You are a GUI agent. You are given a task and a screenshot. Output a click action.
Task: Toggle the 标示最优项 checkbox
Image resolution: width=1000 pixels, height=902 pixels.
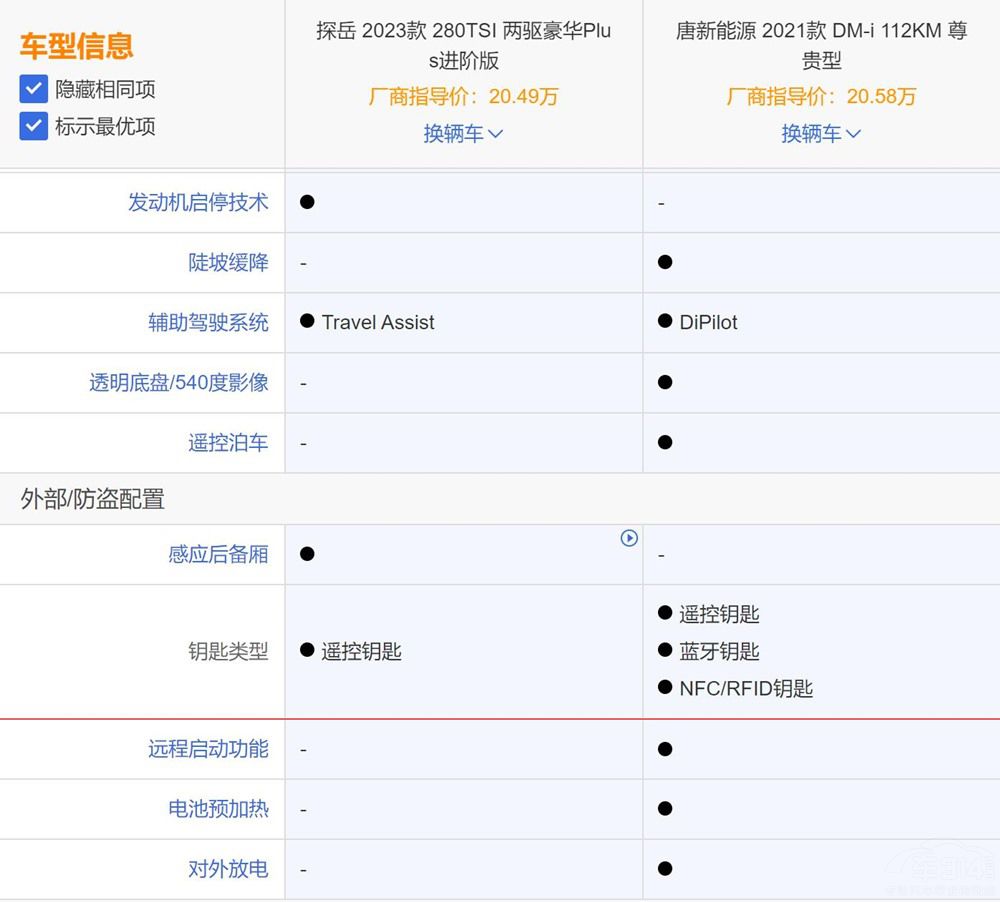point(34,126)
